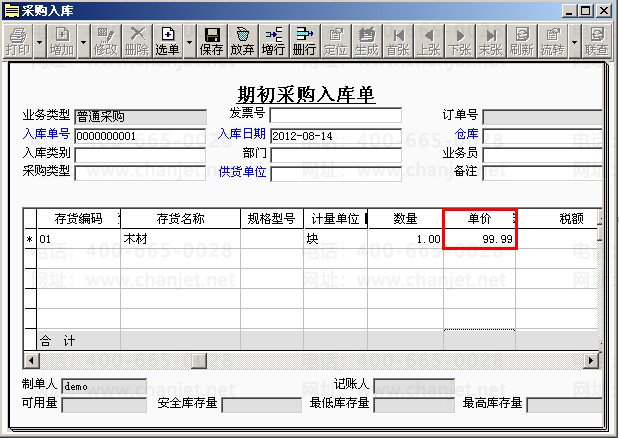Click the 定位 (Locate) toolbar icon

336,41
